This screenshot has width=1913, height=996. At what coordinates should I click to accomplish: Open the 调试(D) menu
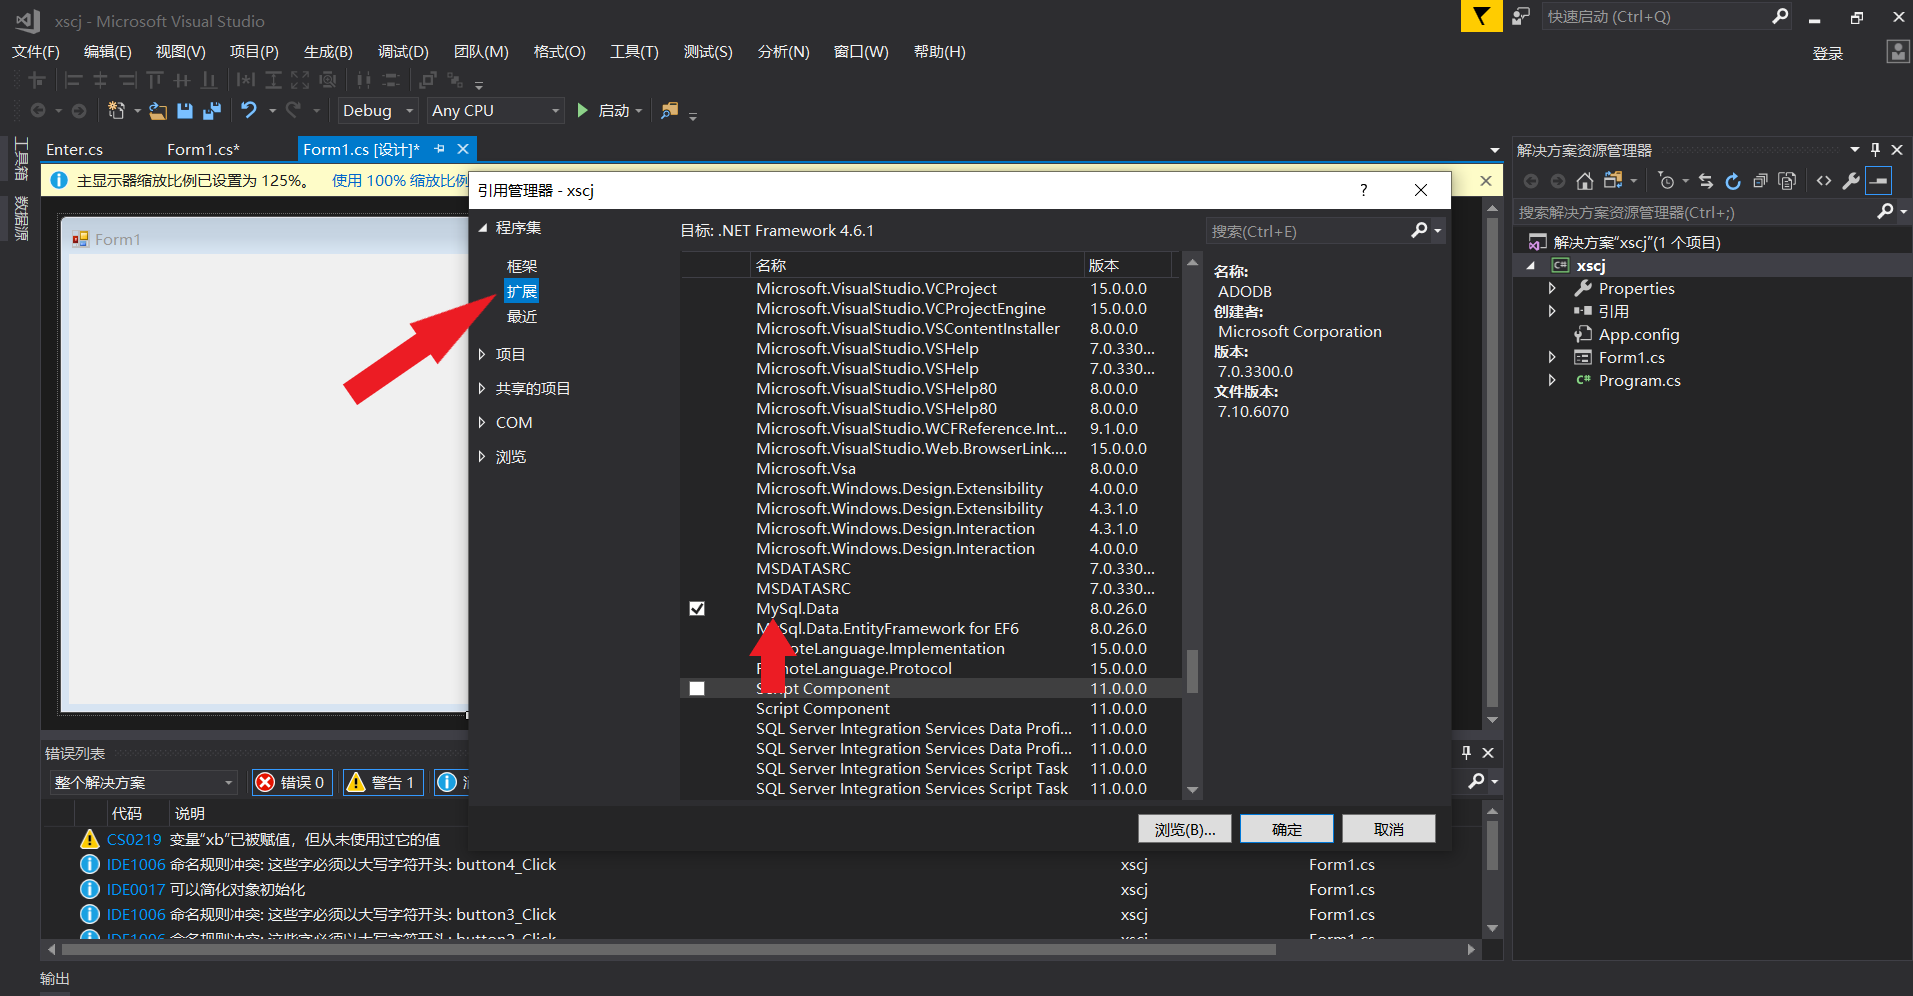pyautogui.click(x=403, y=52)
